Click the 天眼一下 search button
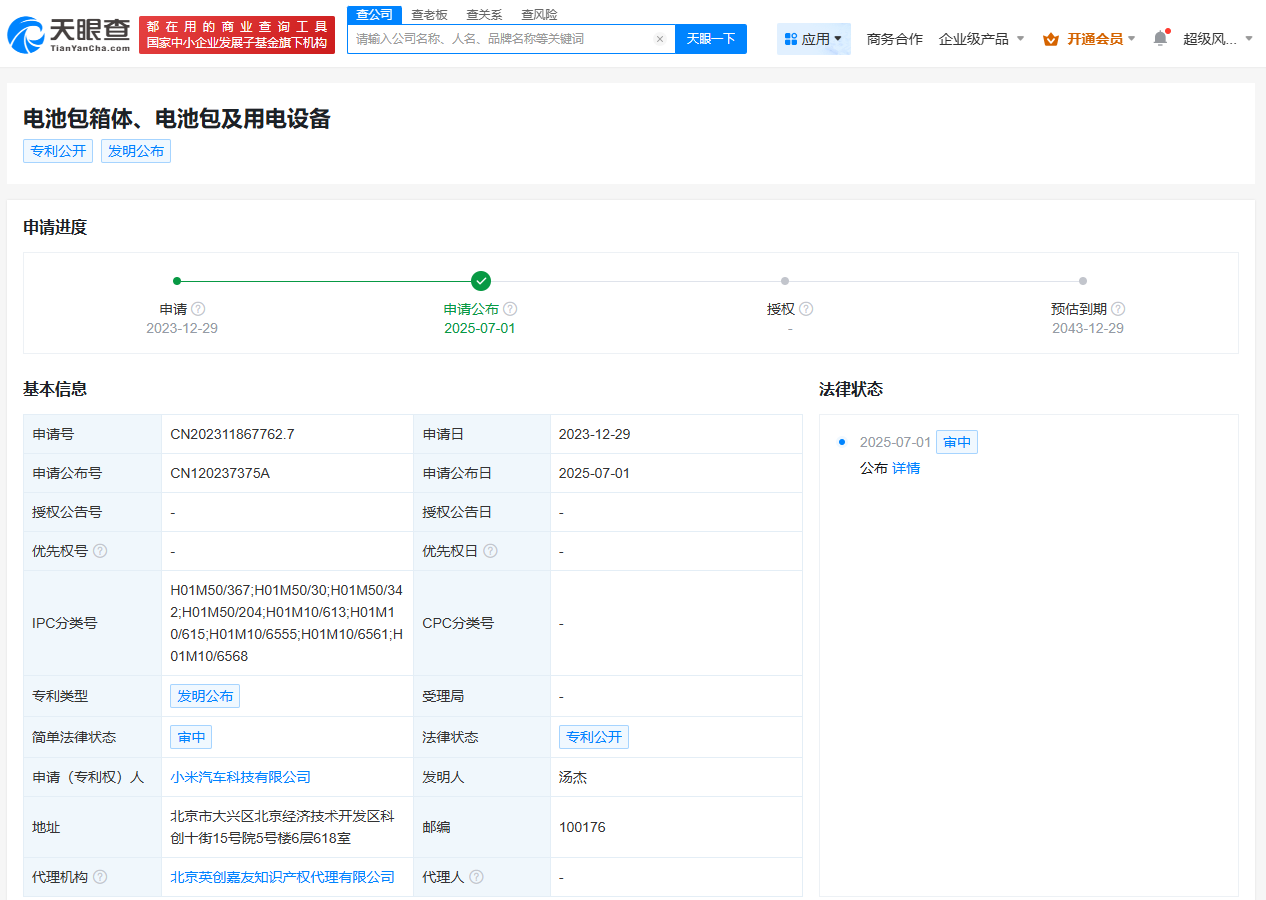Screen dimensions: 1266x900 (711, 39)
